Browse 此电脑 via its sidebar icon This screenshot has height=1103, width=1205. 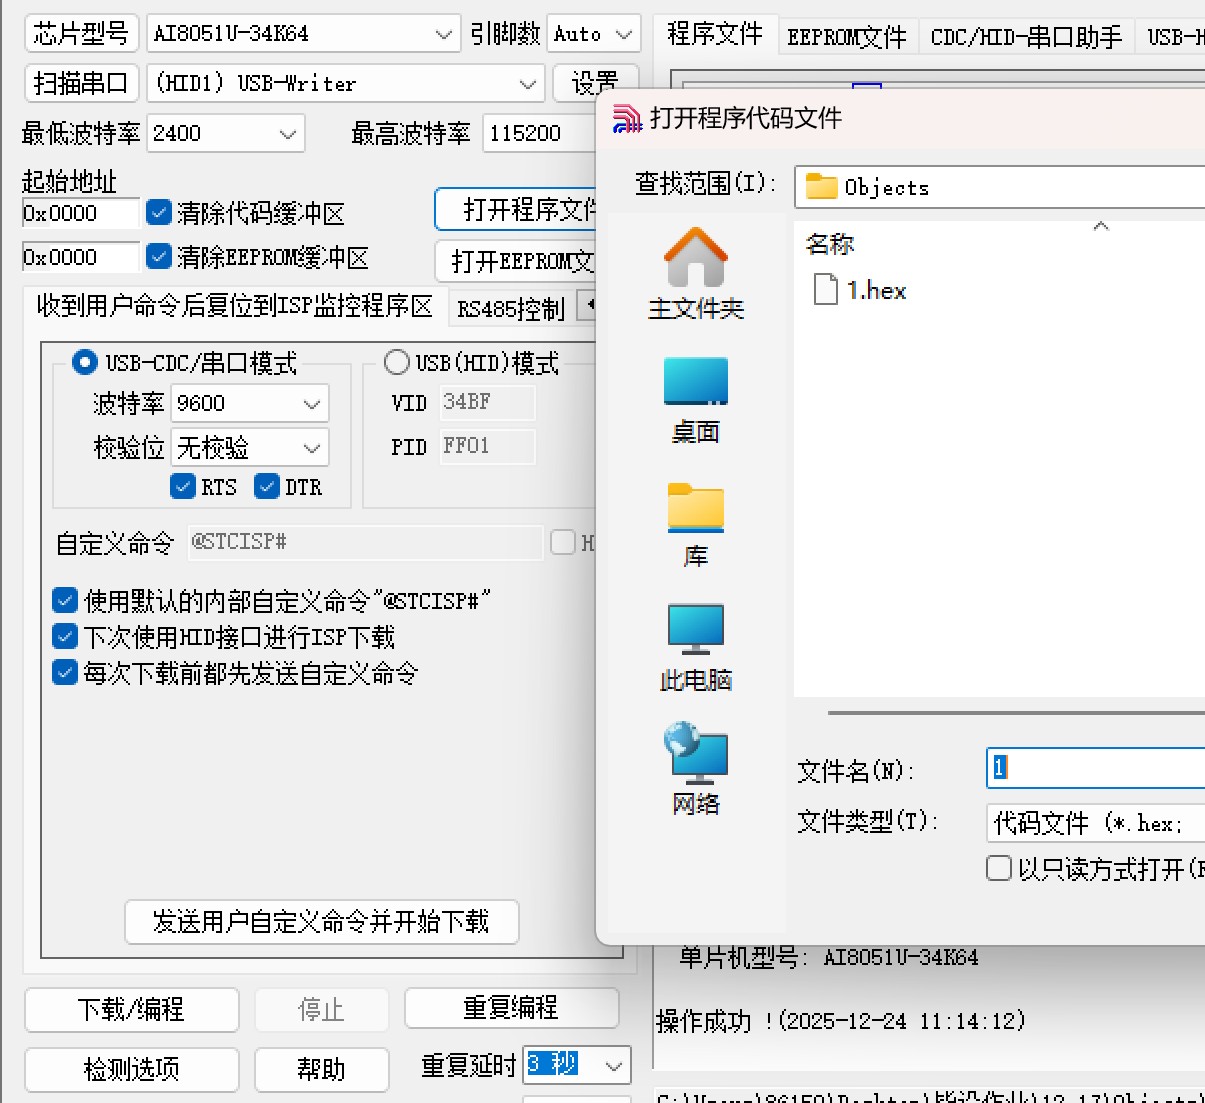pyautogui.click(x=696, y=640)
